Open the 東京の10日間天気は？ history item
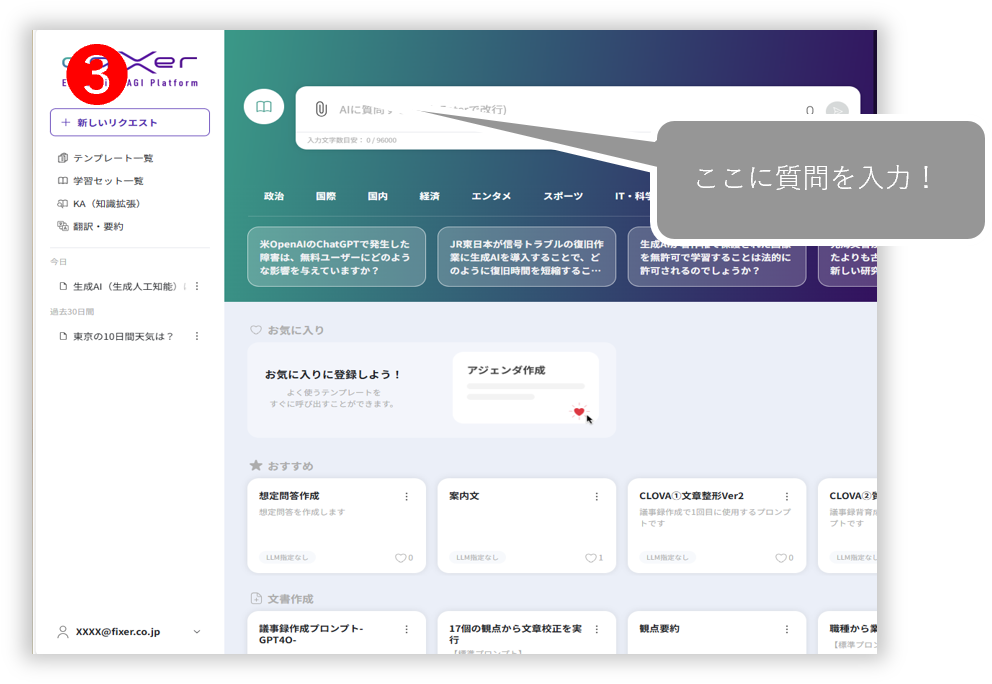Viewport: 992px width, 684px height. click(x=122, y=337)
